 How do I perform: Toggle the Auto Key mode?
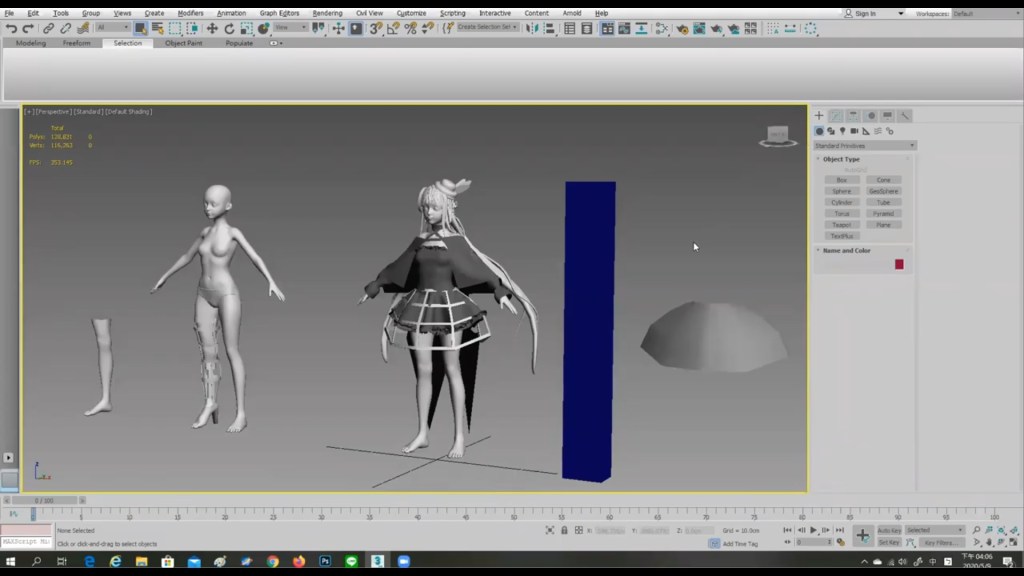[x=888, y=530]
